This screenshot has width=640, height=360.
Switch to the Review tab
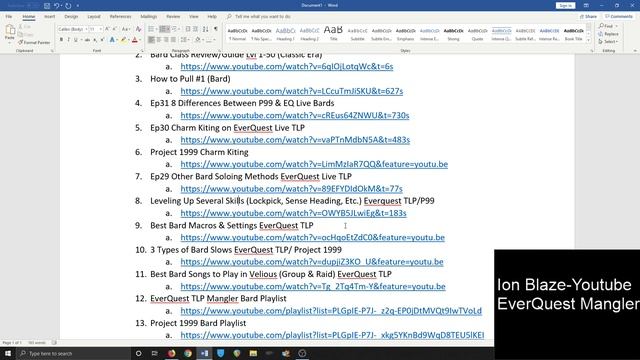pyautogui.click(x=173, y=16)
